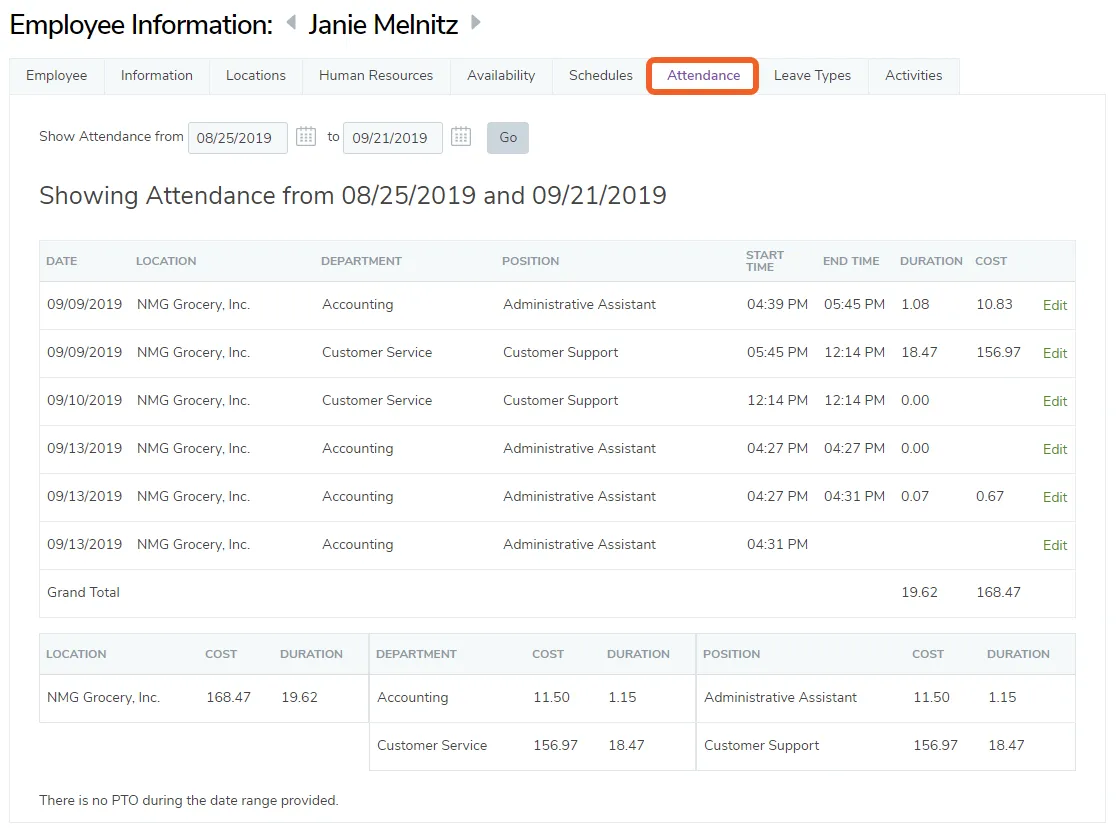
Task: Edit the 09/13/2019 entry ending 04:27 PM
Action: click(1055, 449)
